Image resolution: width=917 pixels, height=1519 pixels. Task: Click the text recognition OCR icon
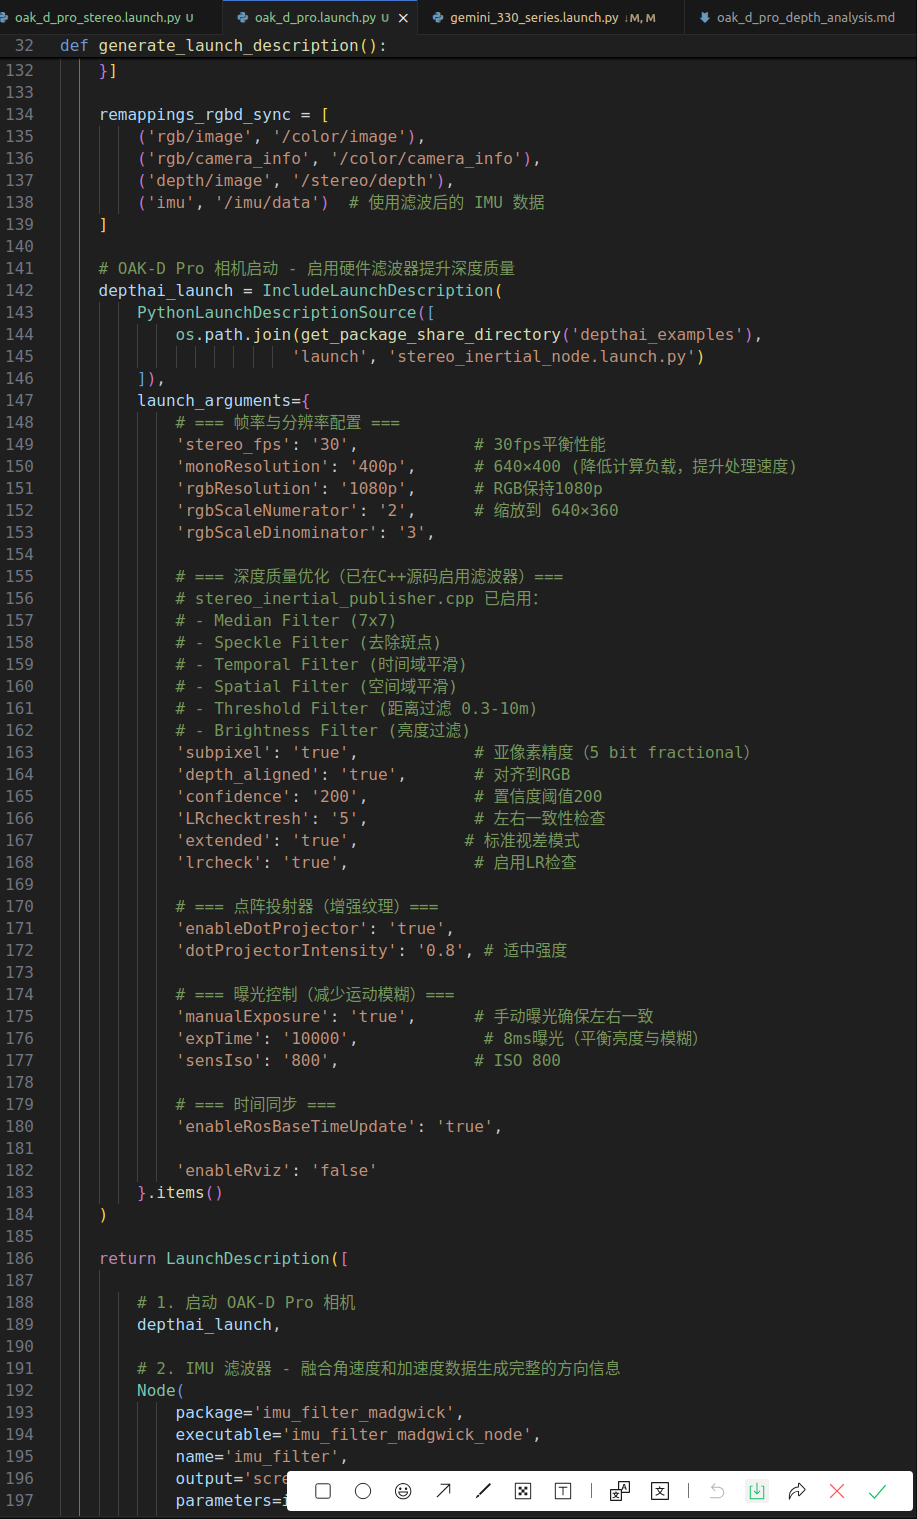coord(660,1491)
